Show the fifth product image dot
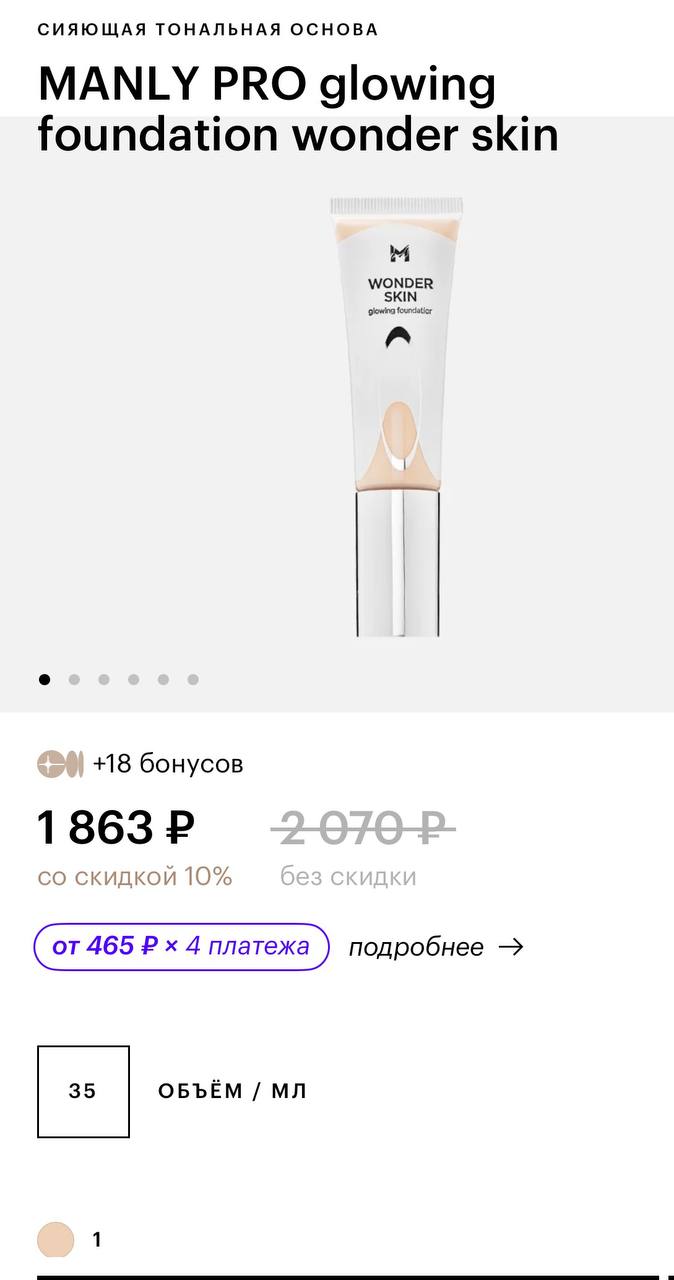 pos(163,680)
